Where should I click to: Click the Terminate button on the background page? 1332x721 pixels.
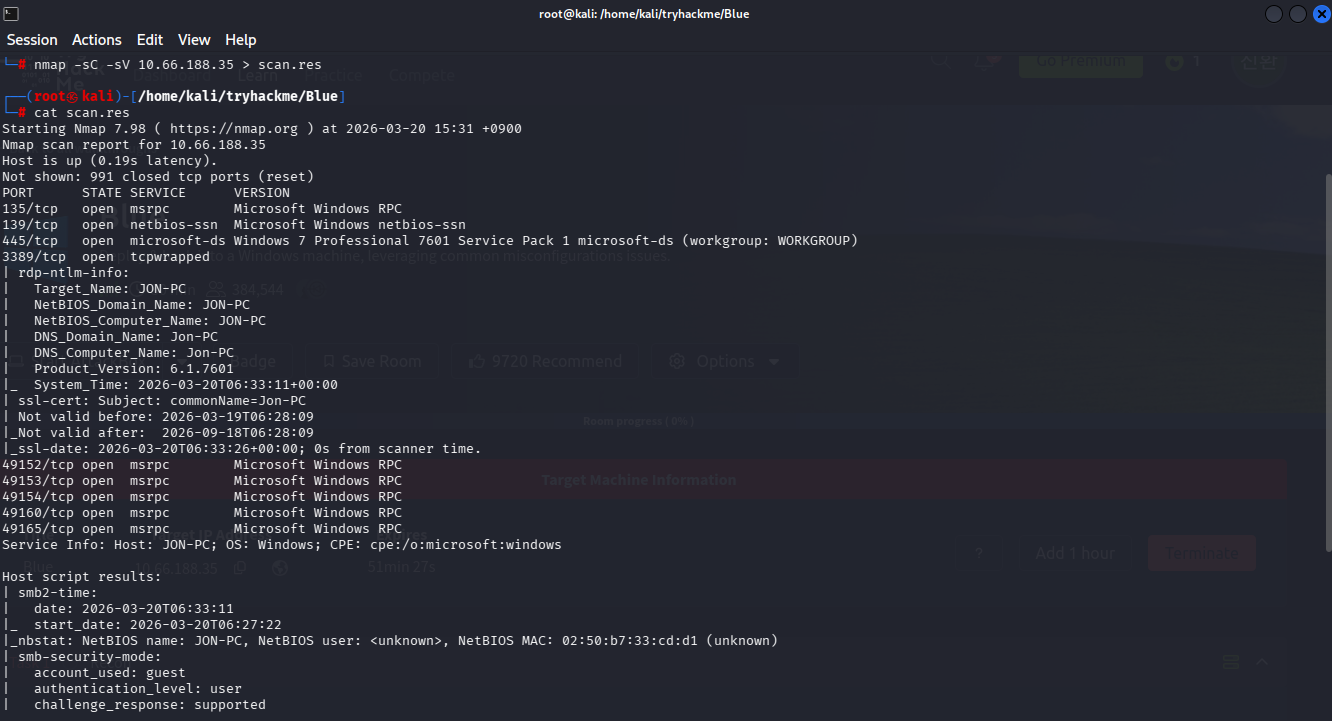1201,553
